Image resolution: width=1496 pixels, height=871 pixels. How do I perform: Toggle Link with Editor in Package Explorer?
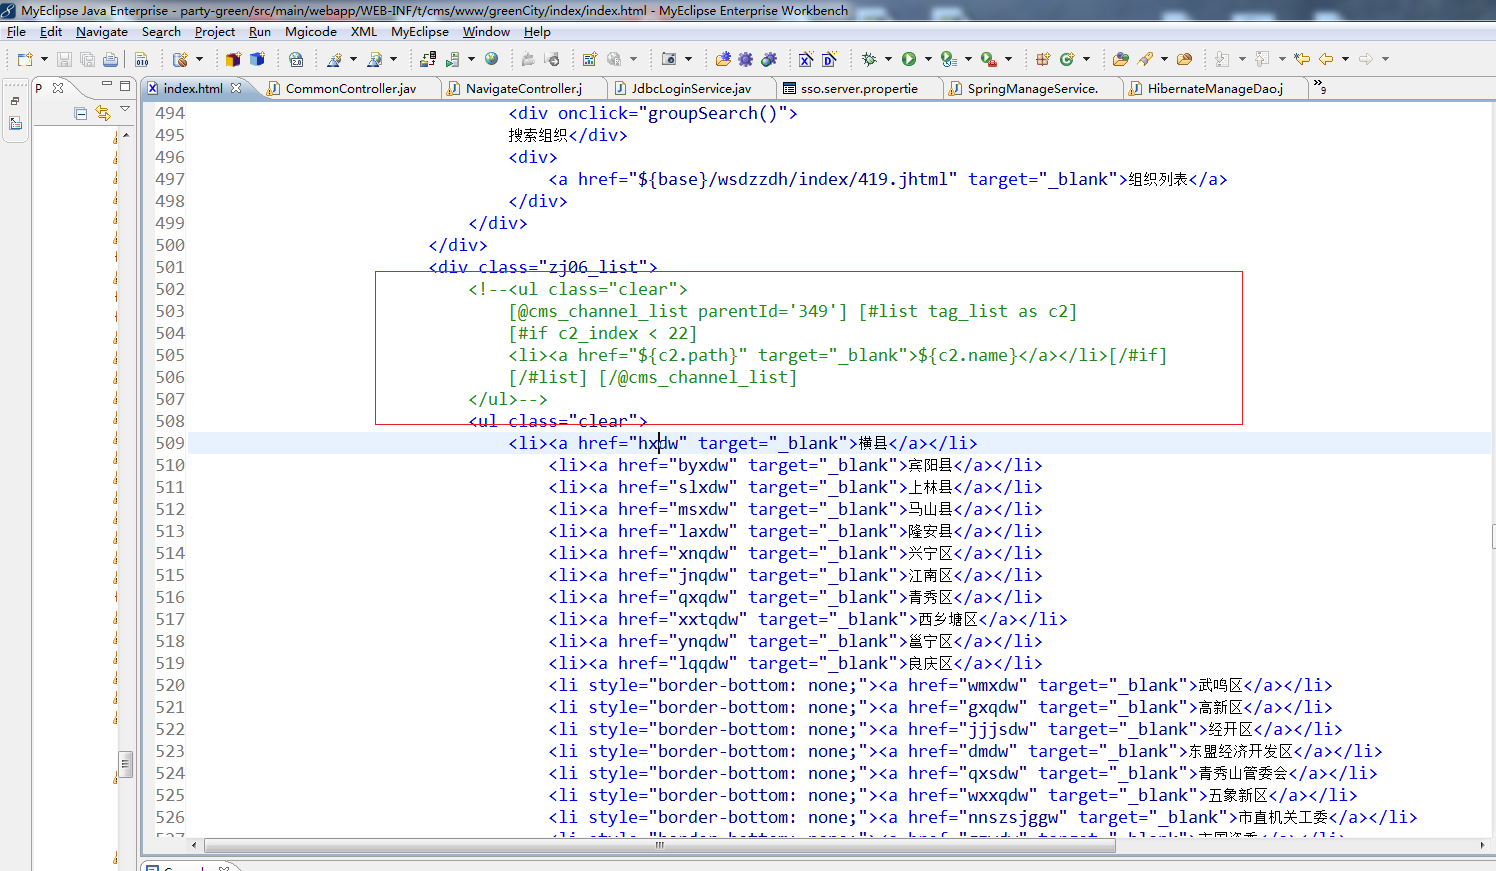(103, 113)
